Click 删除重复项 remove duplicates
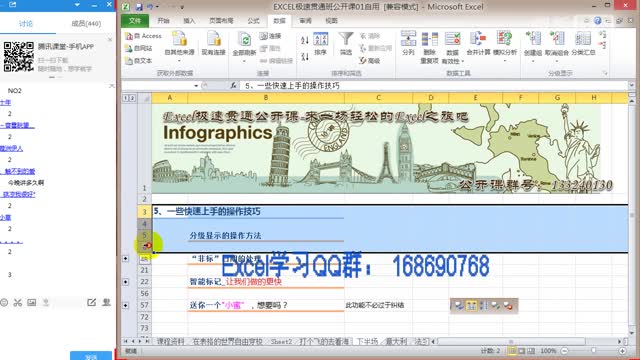The width and height of the screenshot is (640, 360). [x=429, y=47]
